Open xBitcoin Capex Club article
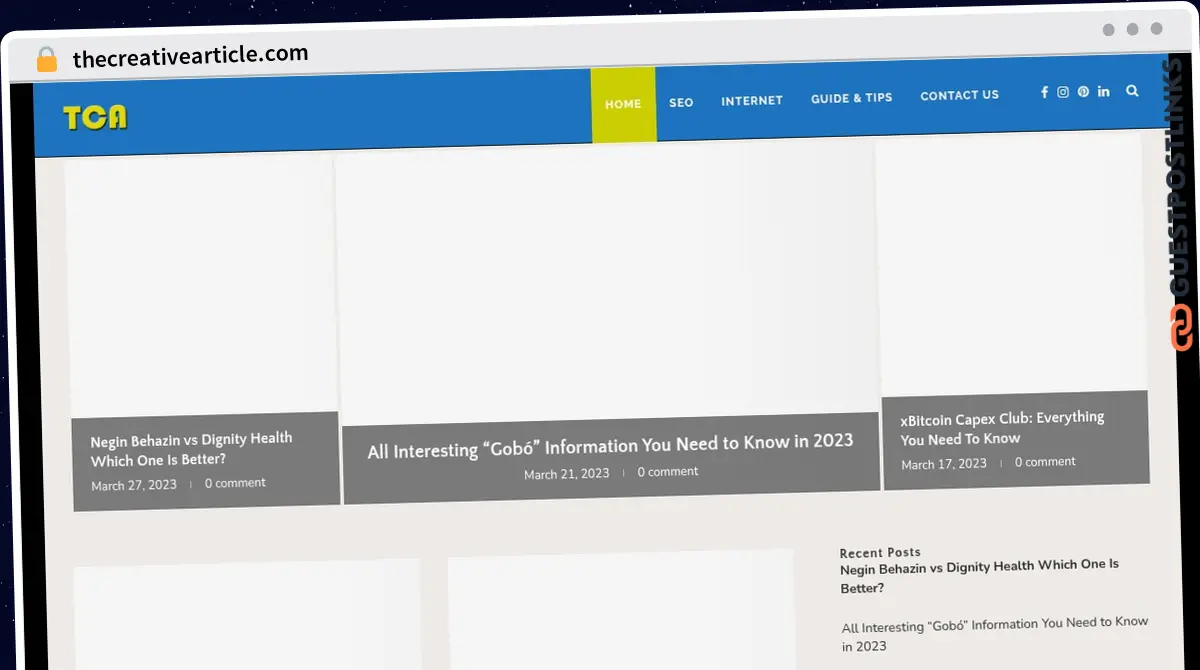Screen dimensions: 1200x670 [1002, 427]
